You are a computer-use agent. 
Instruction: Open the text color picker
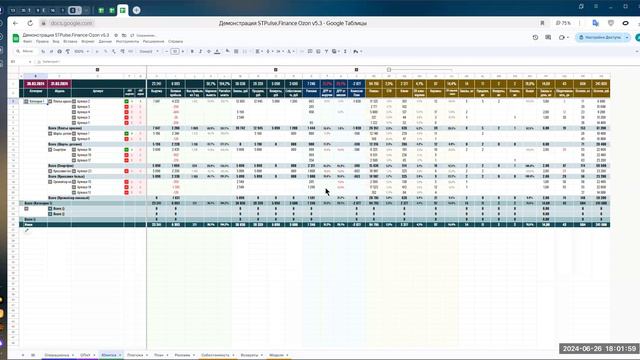click(x=218, y=51)
